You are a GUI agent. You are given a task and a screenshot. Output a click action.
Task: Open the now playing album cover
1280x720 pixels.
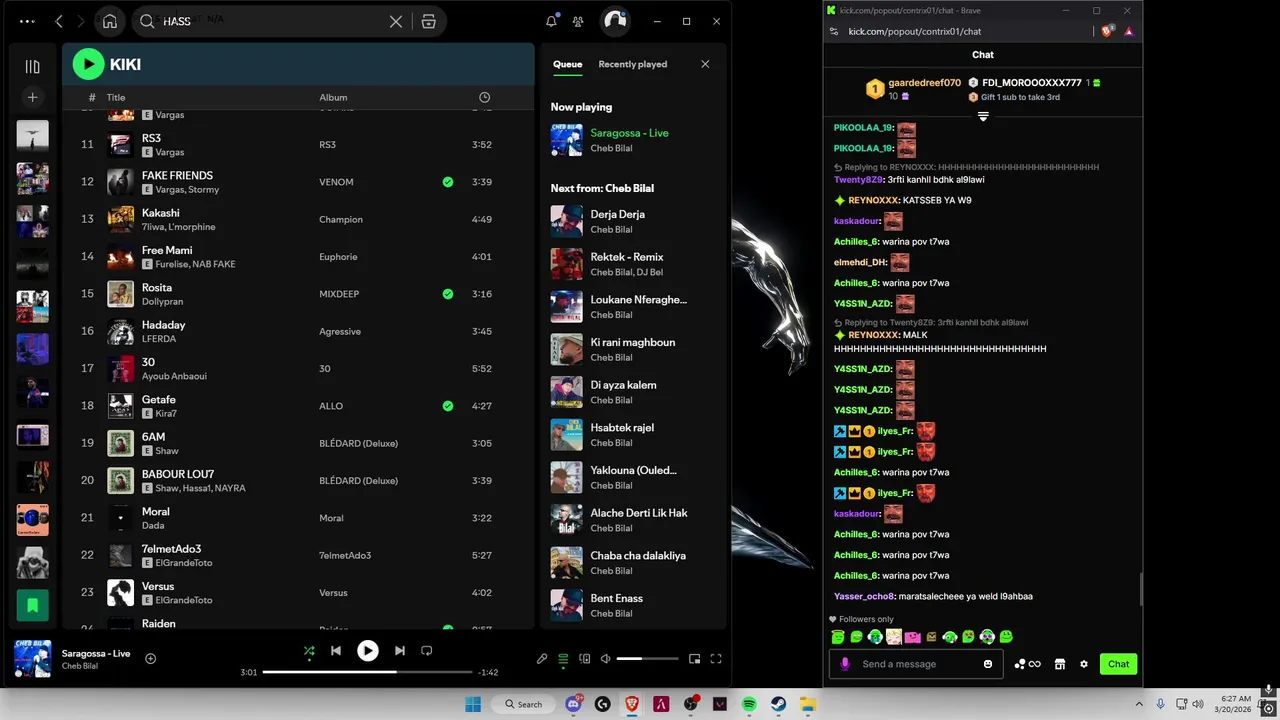click(x=32, y=659)
